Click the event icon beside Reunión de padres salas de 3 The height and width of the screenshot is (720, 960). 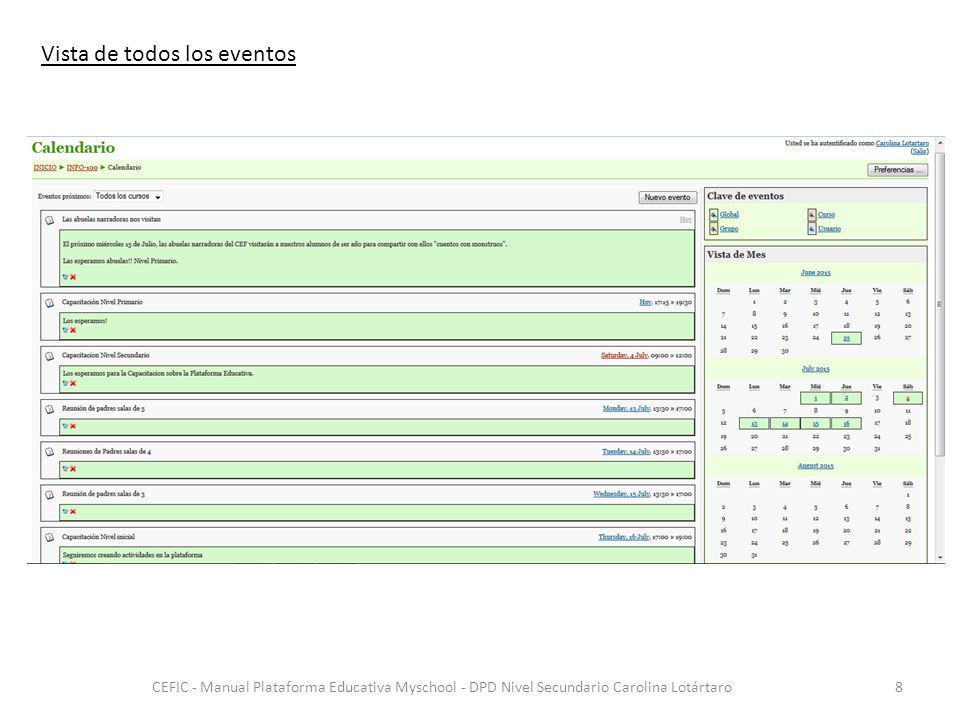tap(50, 494)
